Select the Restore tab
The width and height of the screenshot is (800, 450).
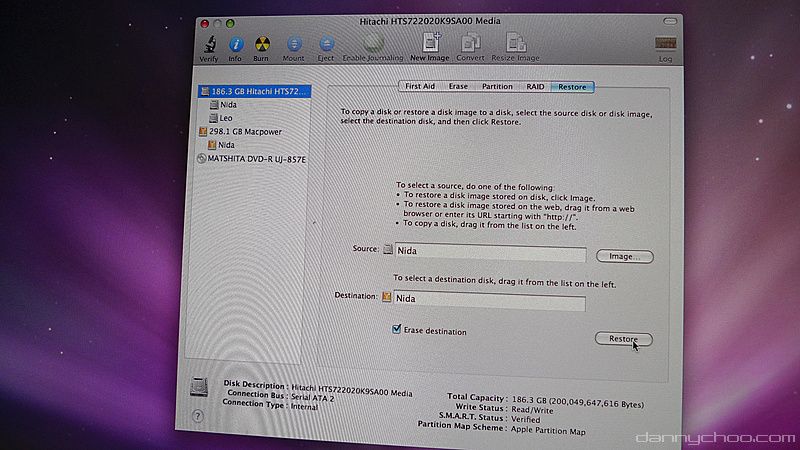coord(572,87)
